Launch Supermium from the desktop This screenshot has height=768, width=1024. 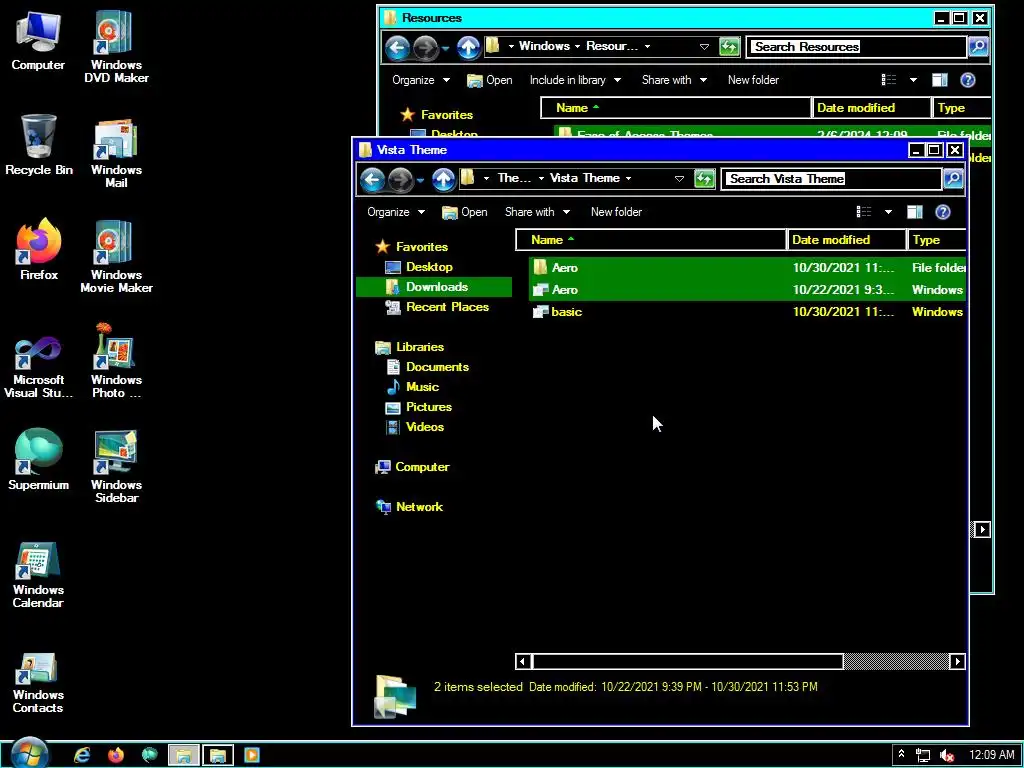pyautogui.click(x=39, y=459)
